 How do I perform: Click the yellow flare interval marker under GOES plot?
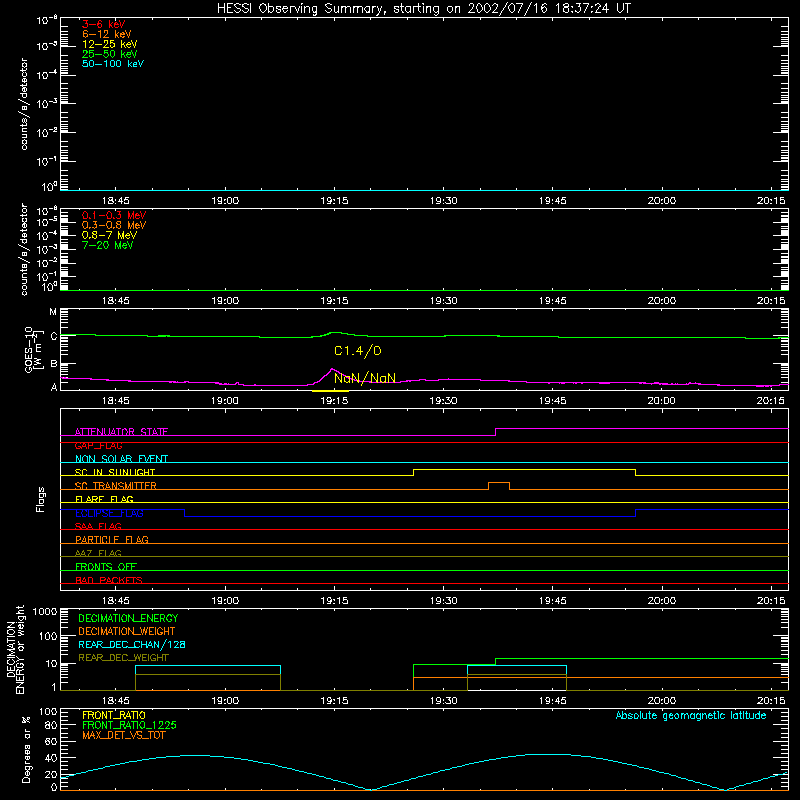331,391
